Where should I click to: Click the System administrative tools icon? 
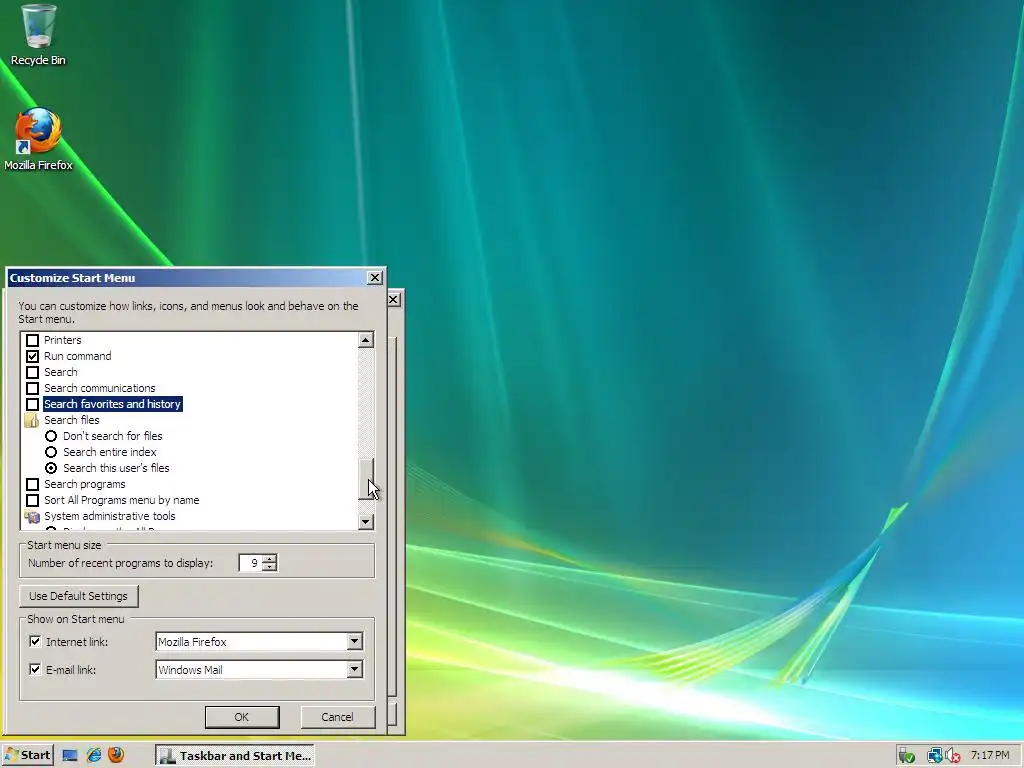tap(32, 517)
